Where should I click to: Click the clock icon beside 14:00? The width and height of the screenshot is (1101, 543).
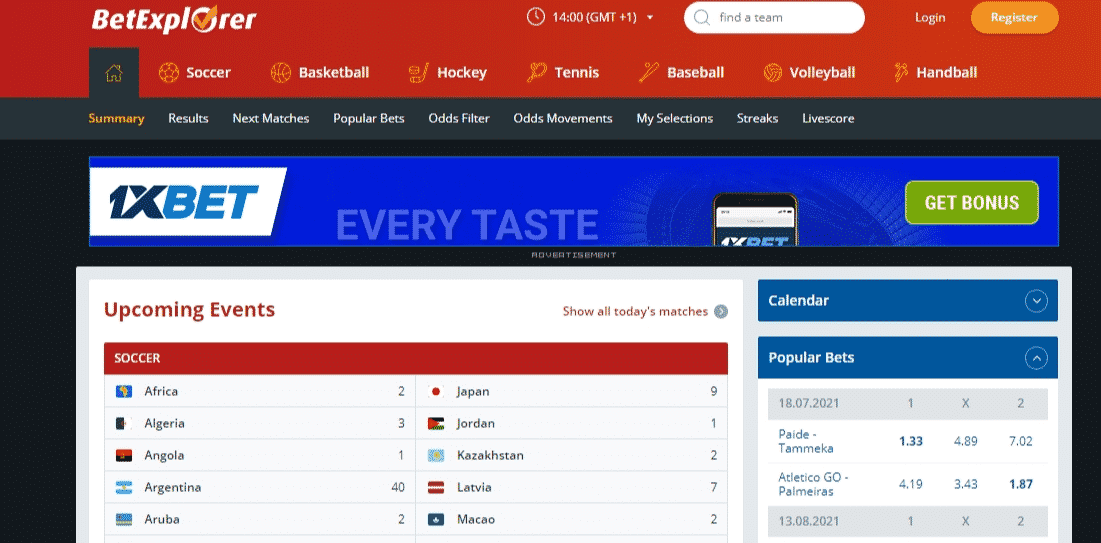pyautogui.click(x=536, y=17)
